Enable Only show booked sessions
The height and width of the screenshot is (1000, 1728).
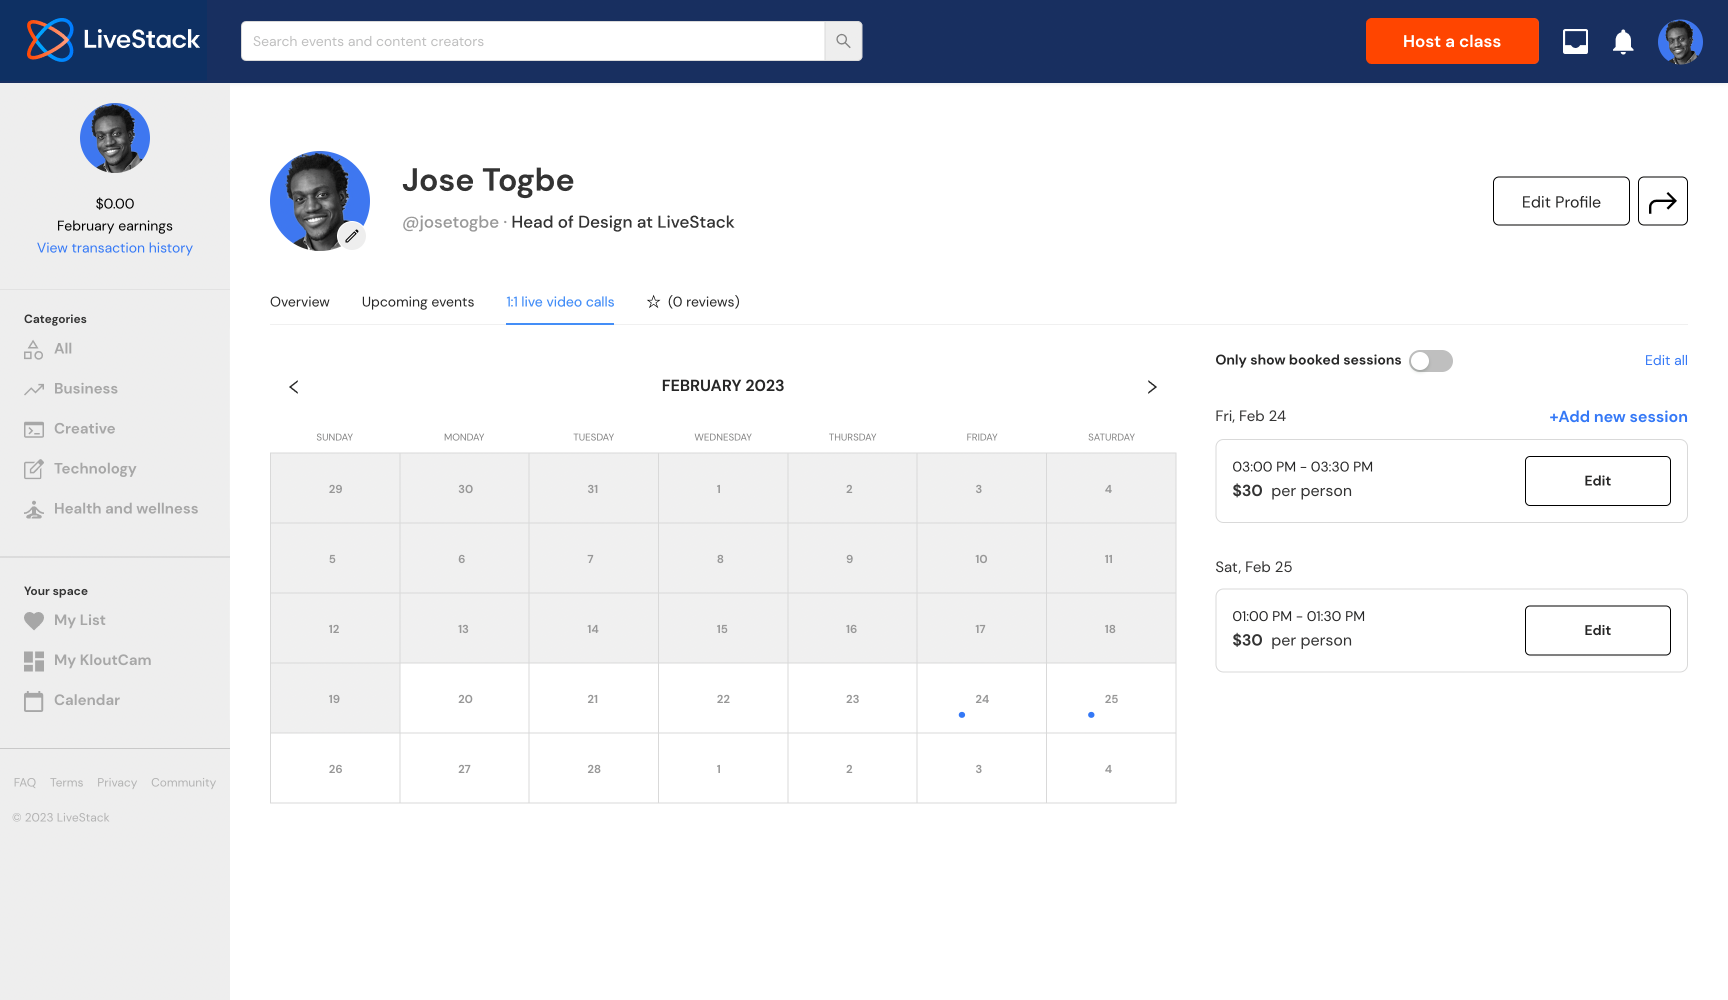[1430, 360]
